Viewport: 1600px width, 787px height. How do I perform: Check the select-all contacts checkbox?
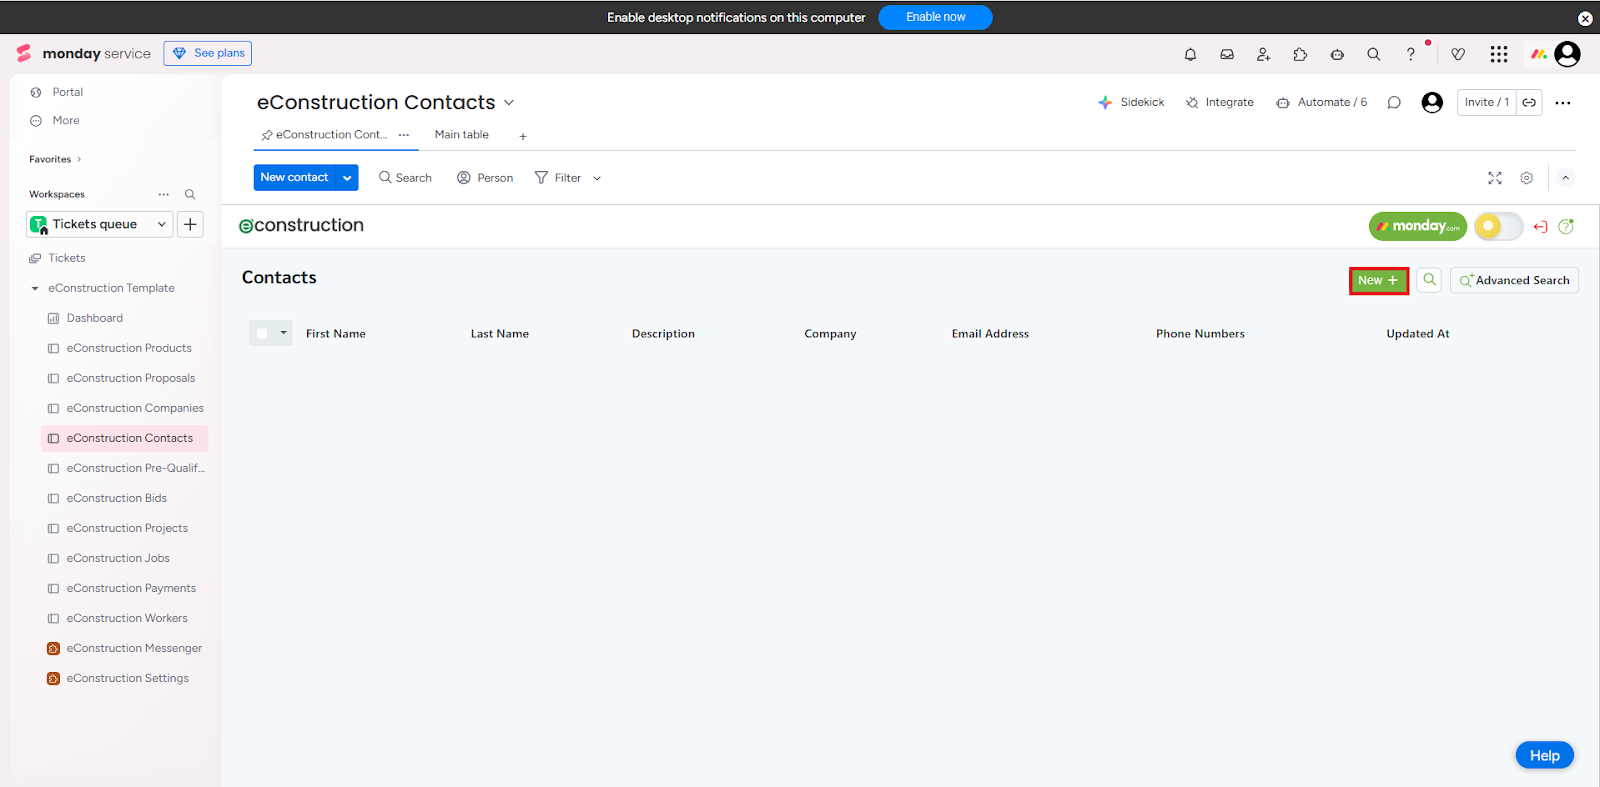(x=262, y=334)
